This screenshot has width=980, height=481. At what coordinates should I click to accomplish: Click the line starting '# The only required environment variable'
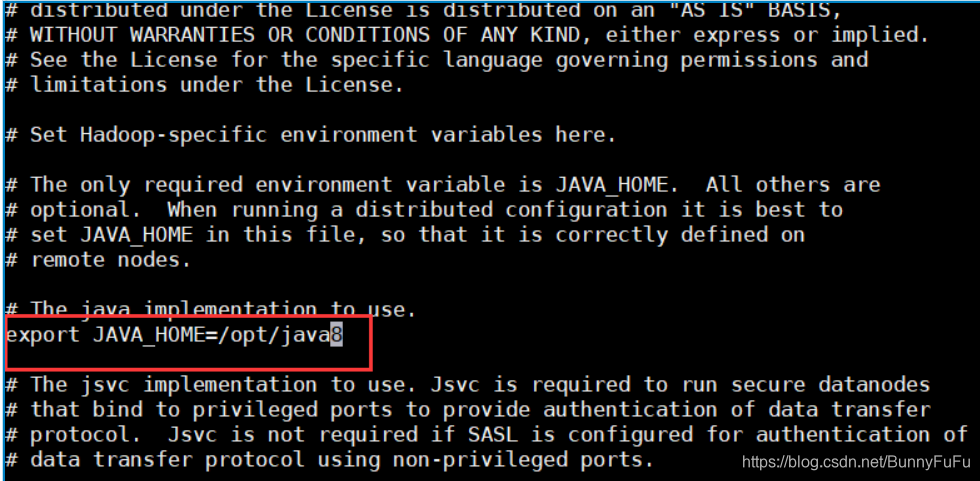point(442,184)
